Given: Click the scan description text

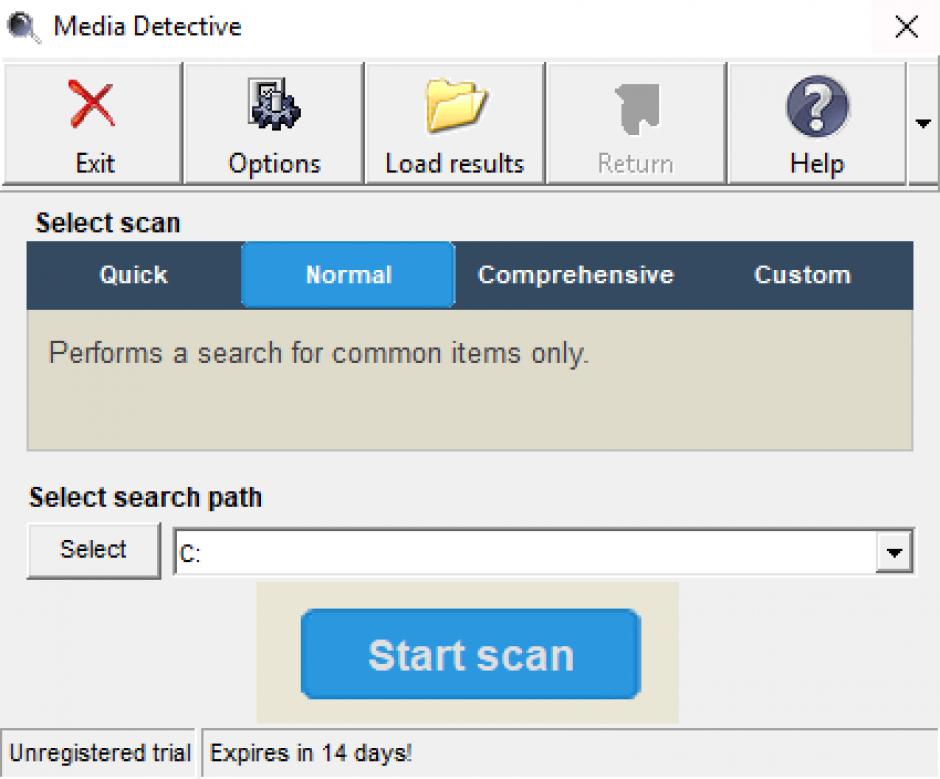Looking at the screenshot, I should (x=319, y=353).
